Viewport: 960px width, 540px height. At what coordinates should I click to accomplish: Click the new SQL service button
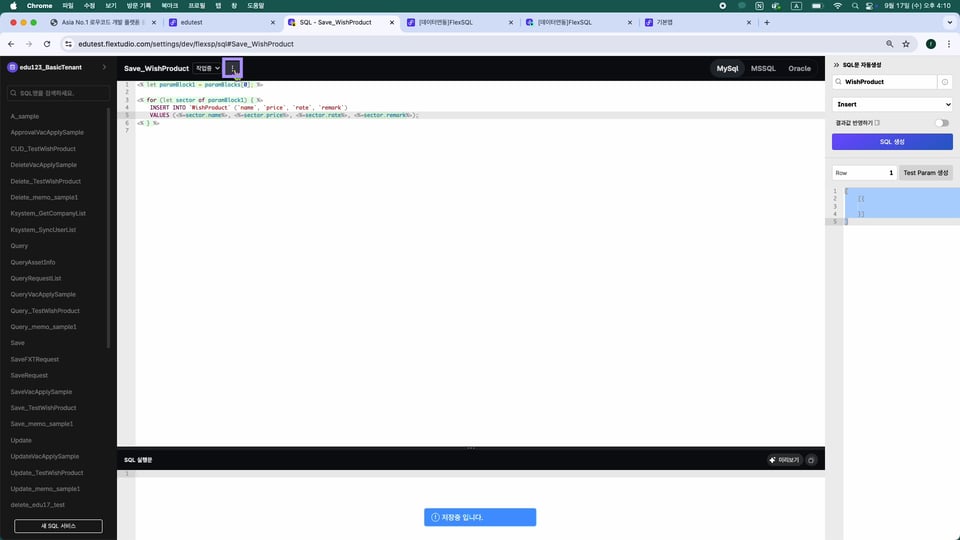click(58, 526)
